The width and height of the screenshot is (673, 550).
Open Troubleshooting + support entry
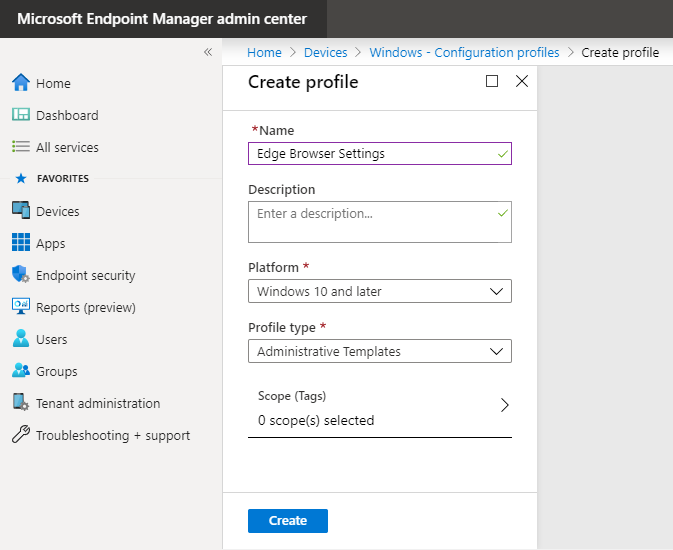[x=113, y=435]
